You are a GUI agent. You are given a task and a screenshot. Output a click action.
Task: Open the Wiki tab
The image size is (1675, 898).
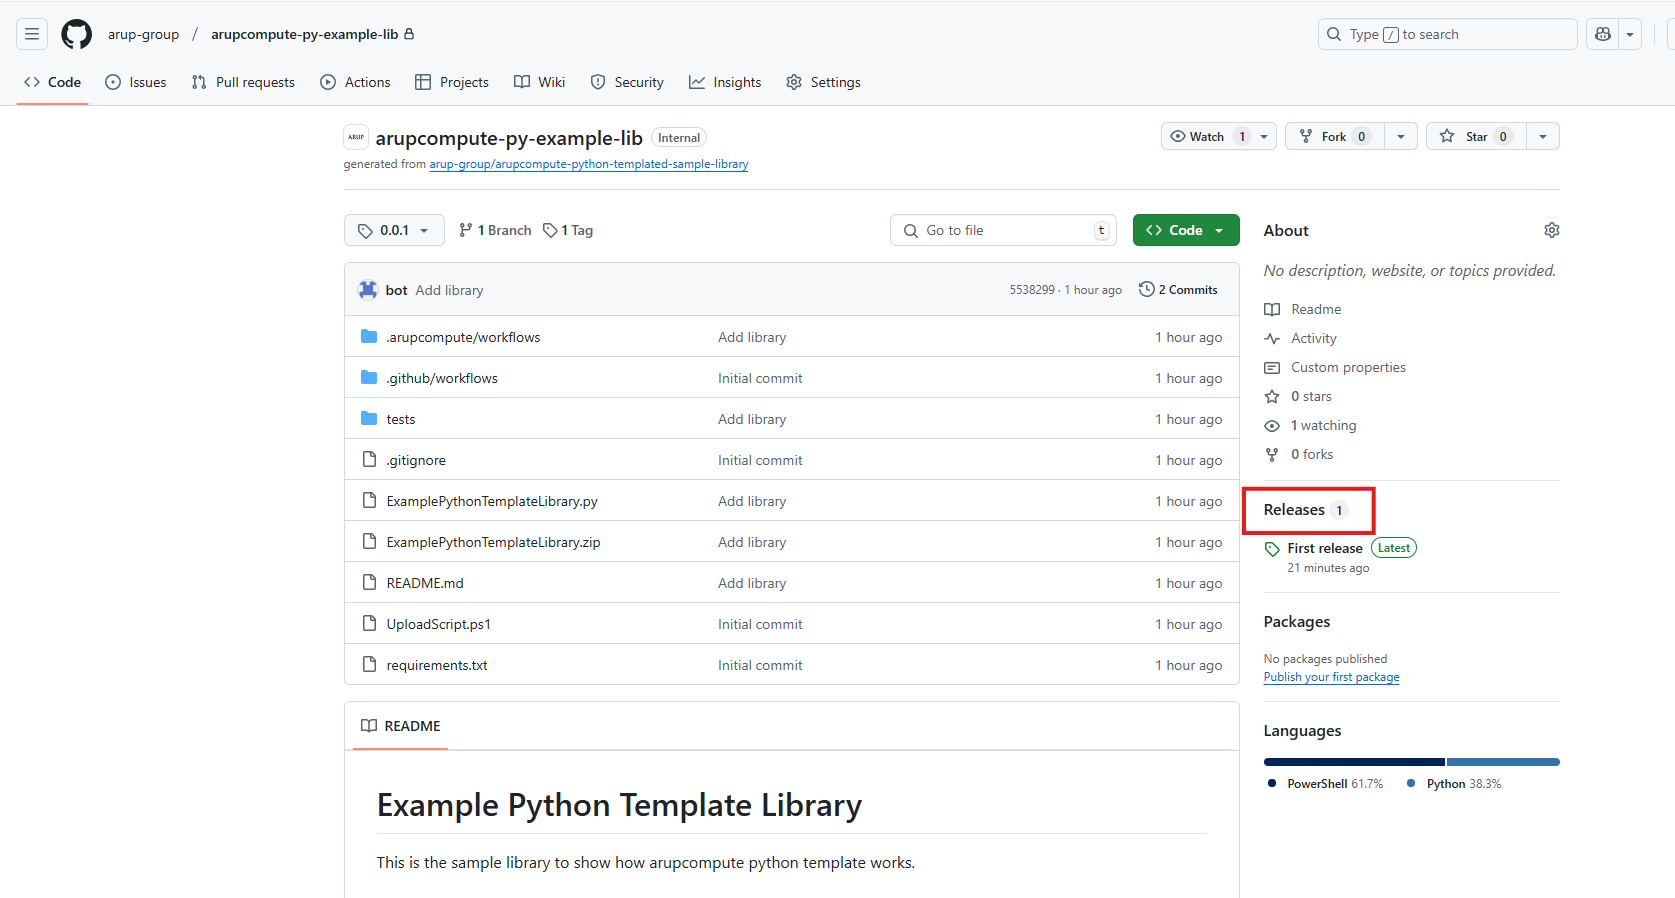(540, 82)
